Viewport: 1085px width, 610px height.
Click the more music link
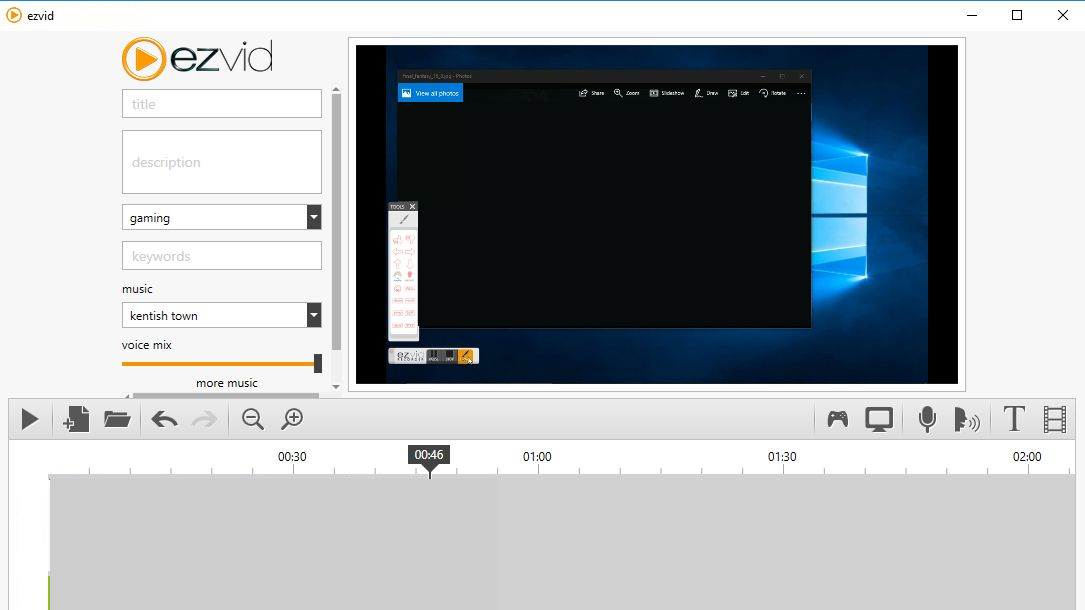pos(226,383)
